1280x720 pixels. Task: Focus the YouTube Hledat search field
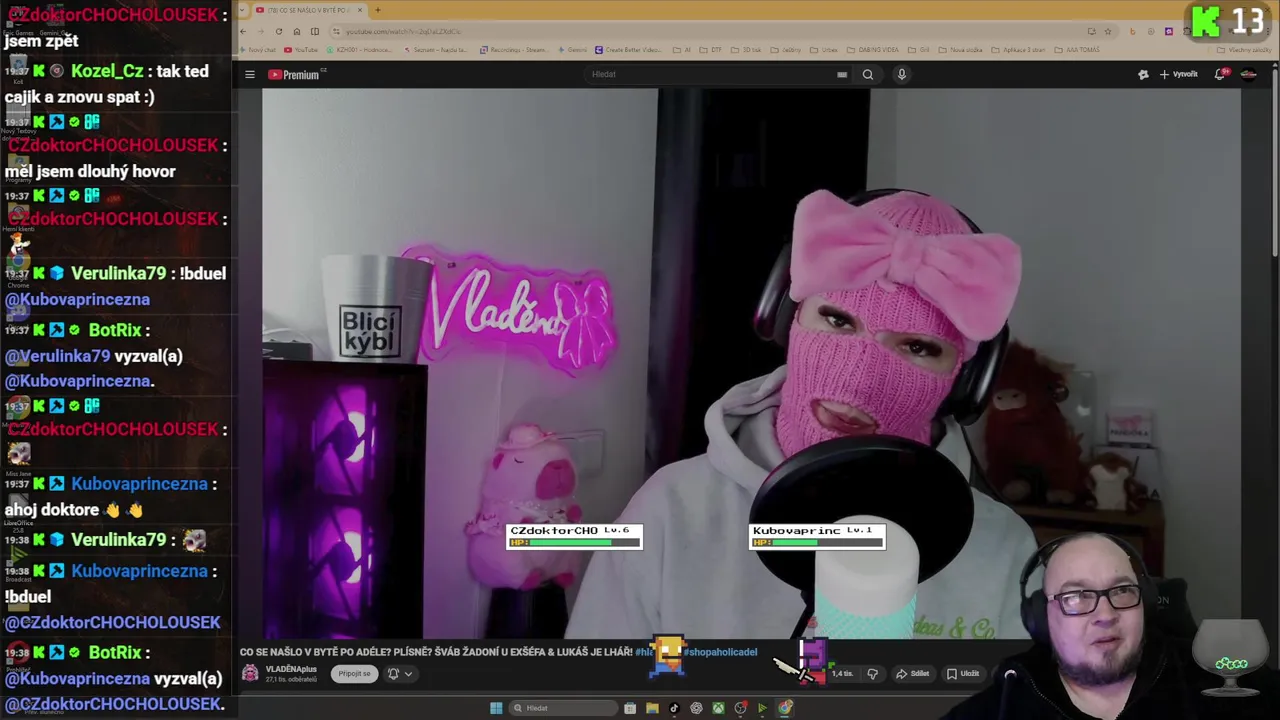tap(710, 74)
